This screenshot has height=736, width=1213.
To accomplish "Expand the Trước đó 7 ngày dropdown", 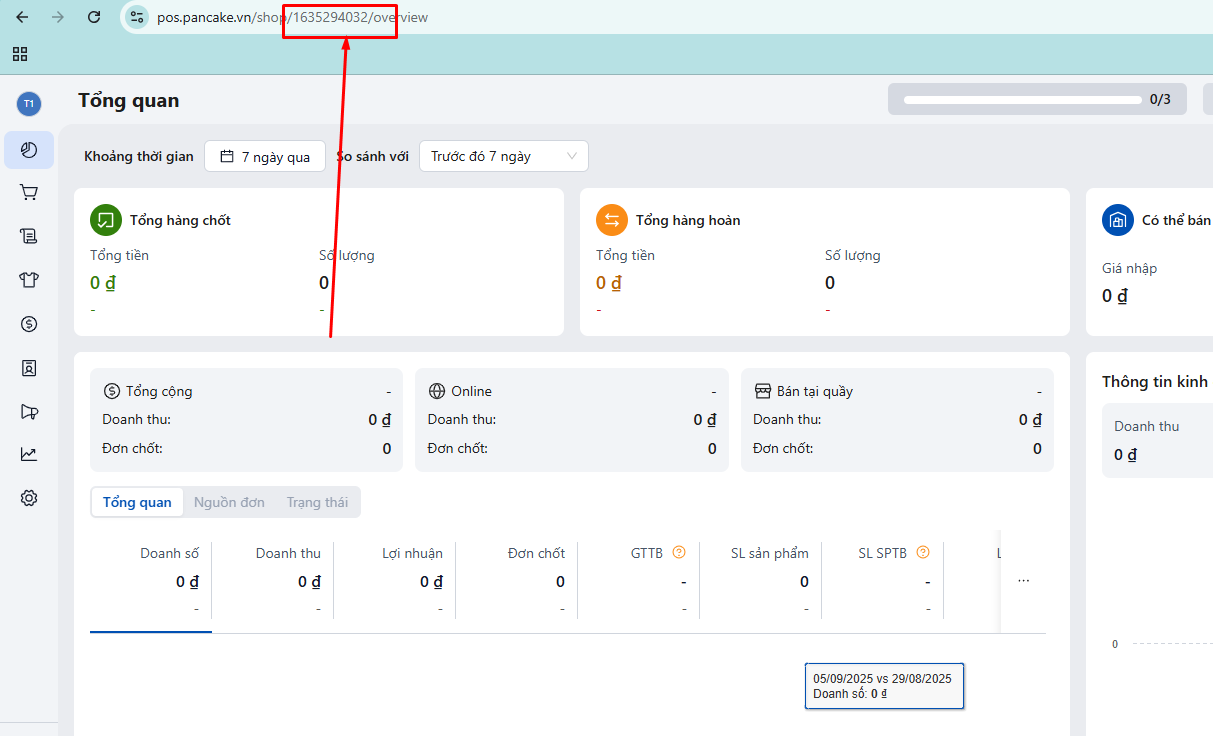I will click(504, 156).
